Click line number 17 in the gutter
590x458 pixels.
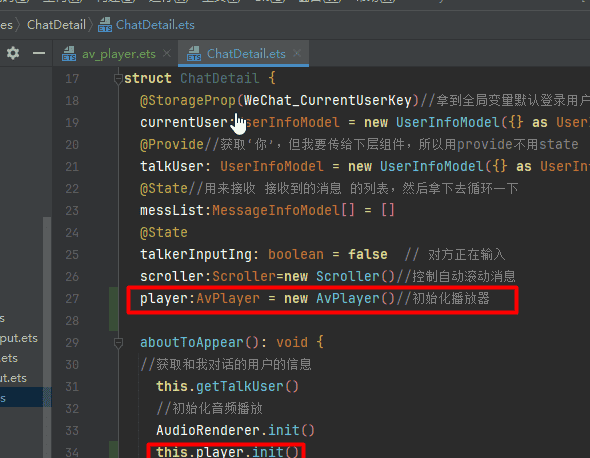coord(72,79)
